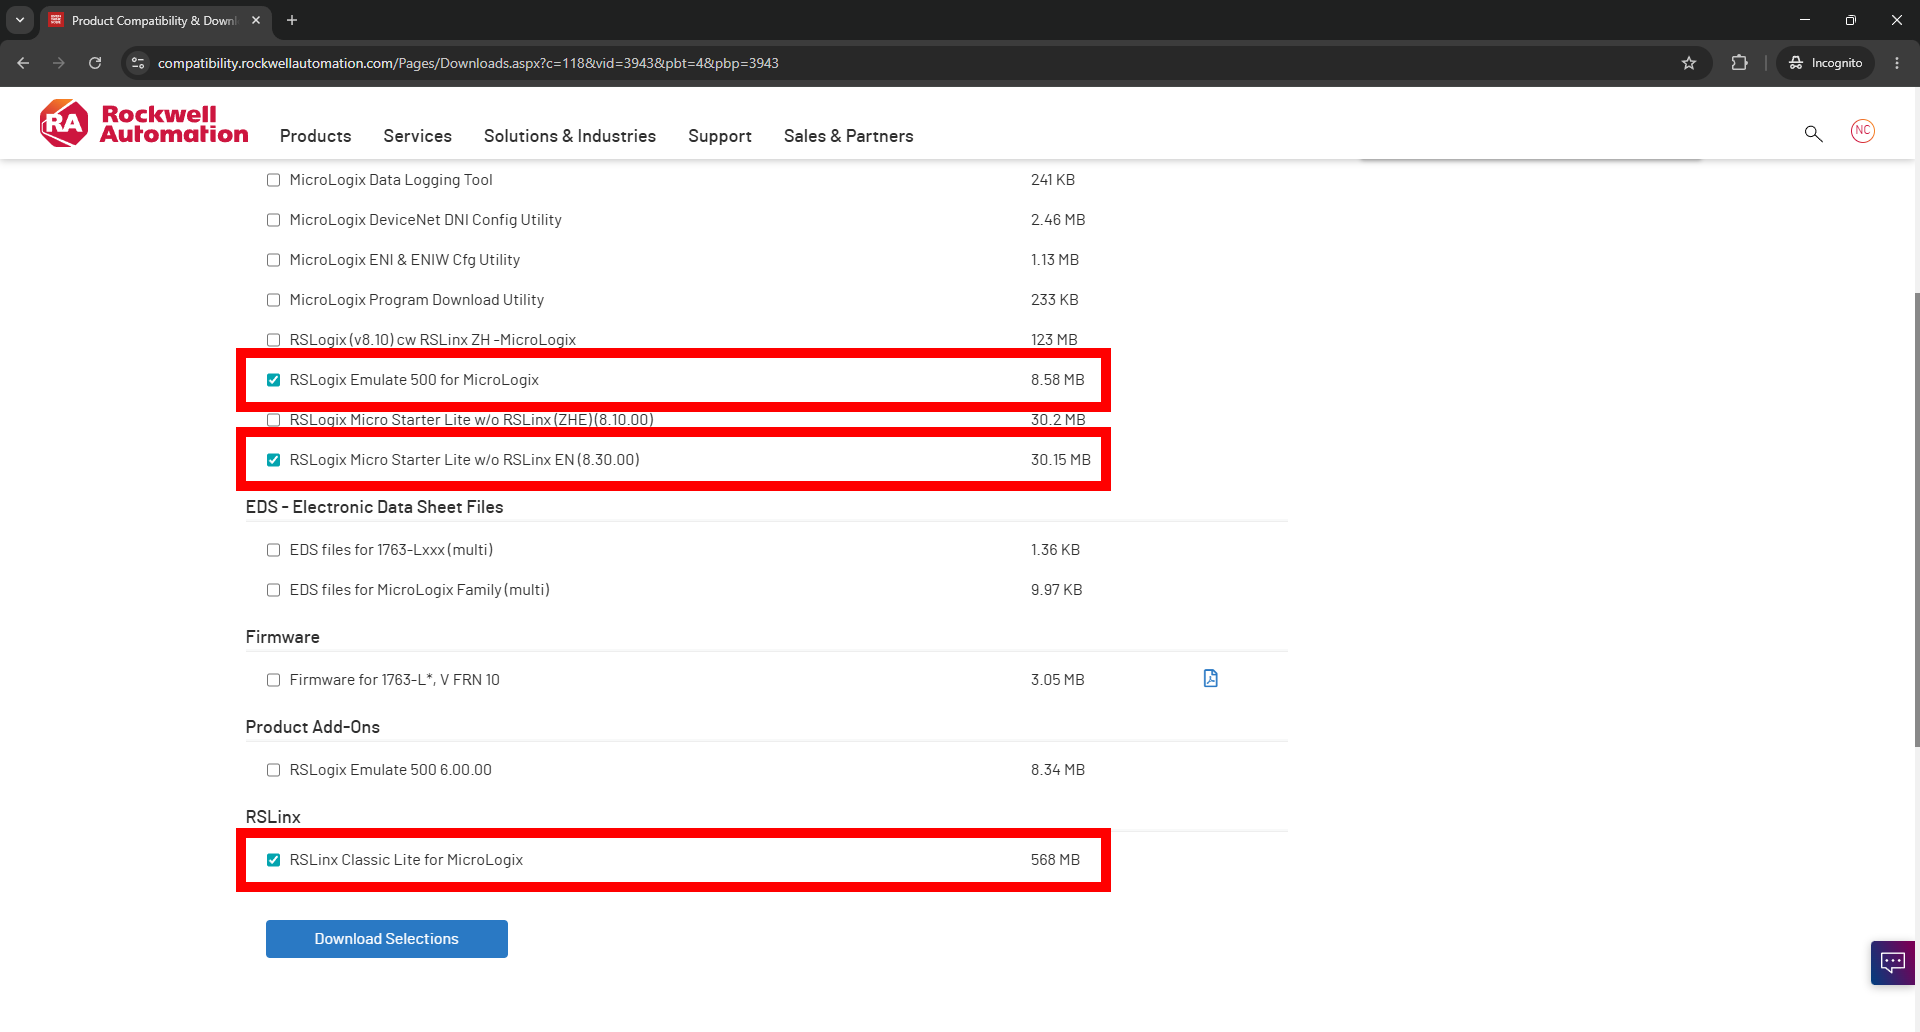Uncheck RSLogix Micro Starter Lite EN (8.30.00)
Viewport: 1920px width, 1032px height.
coord(273,460)
